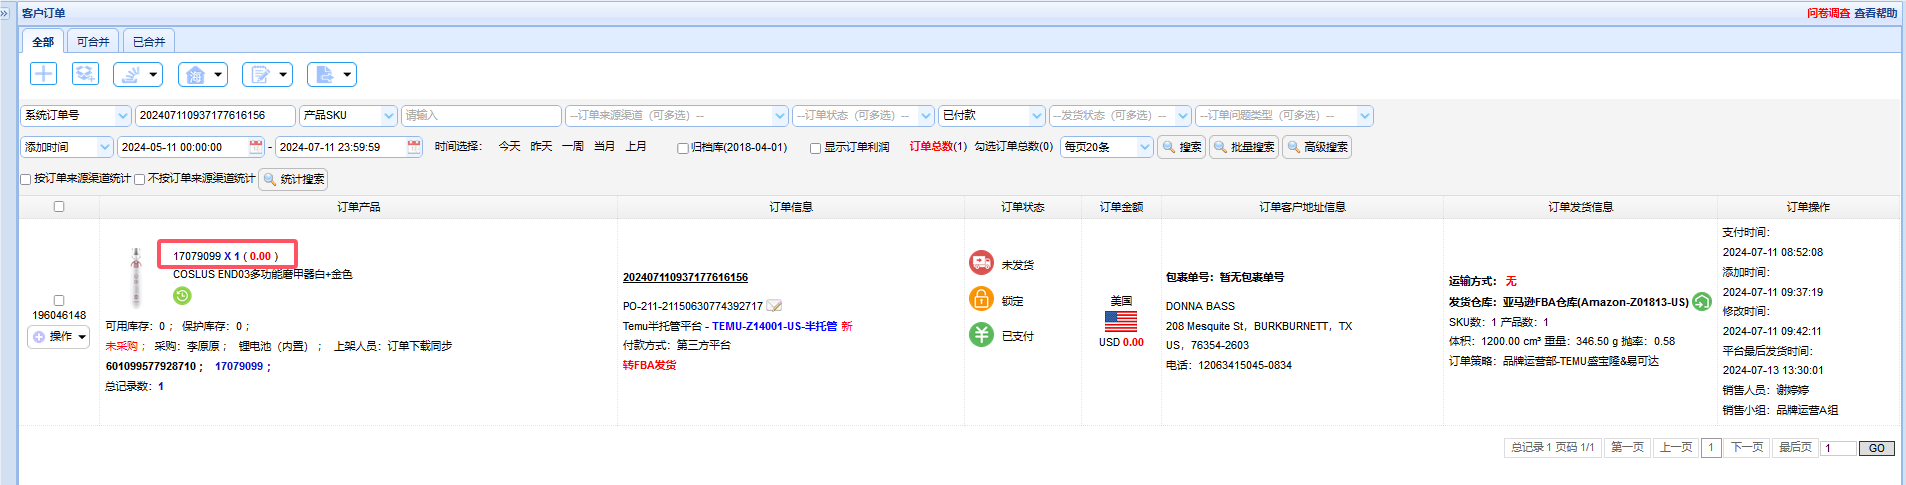Switch to the 已合并 tab
1906x485 pixels.
(149, 42)
